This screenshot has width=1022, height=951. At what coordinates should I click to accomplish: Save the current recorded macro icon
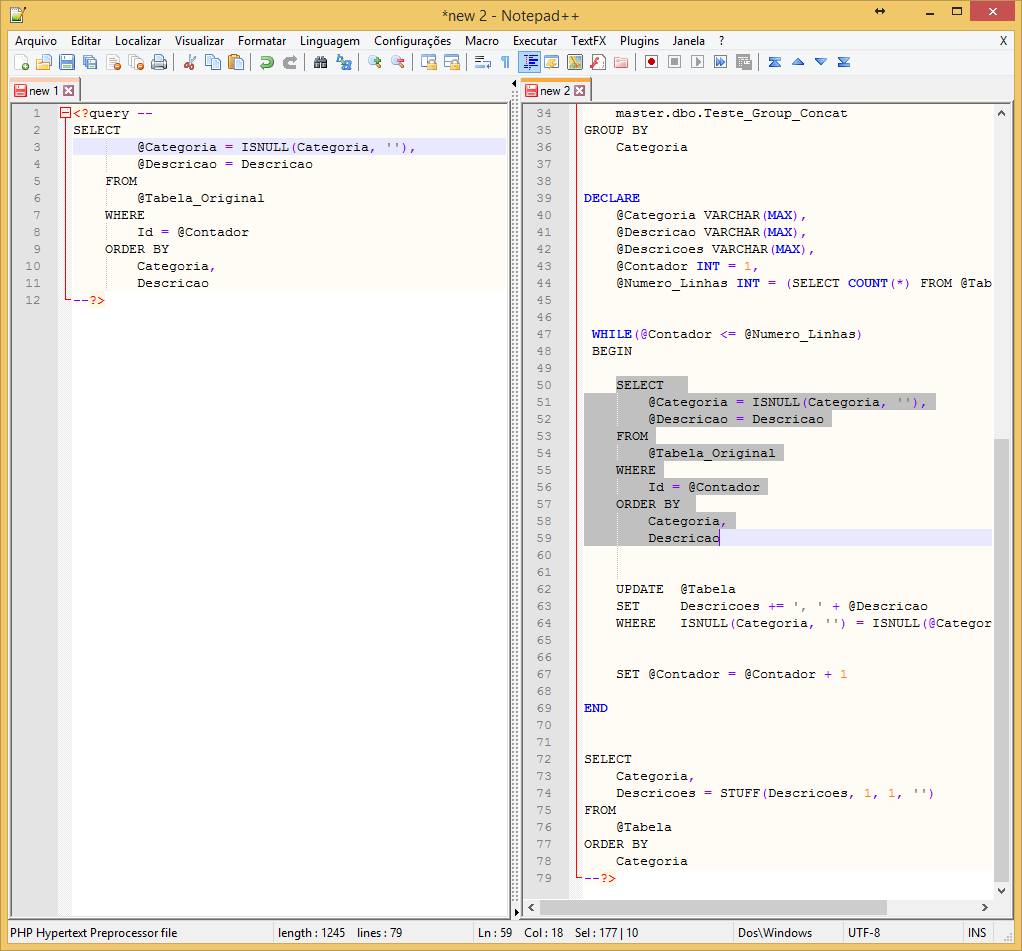click(x=744, y=63)
